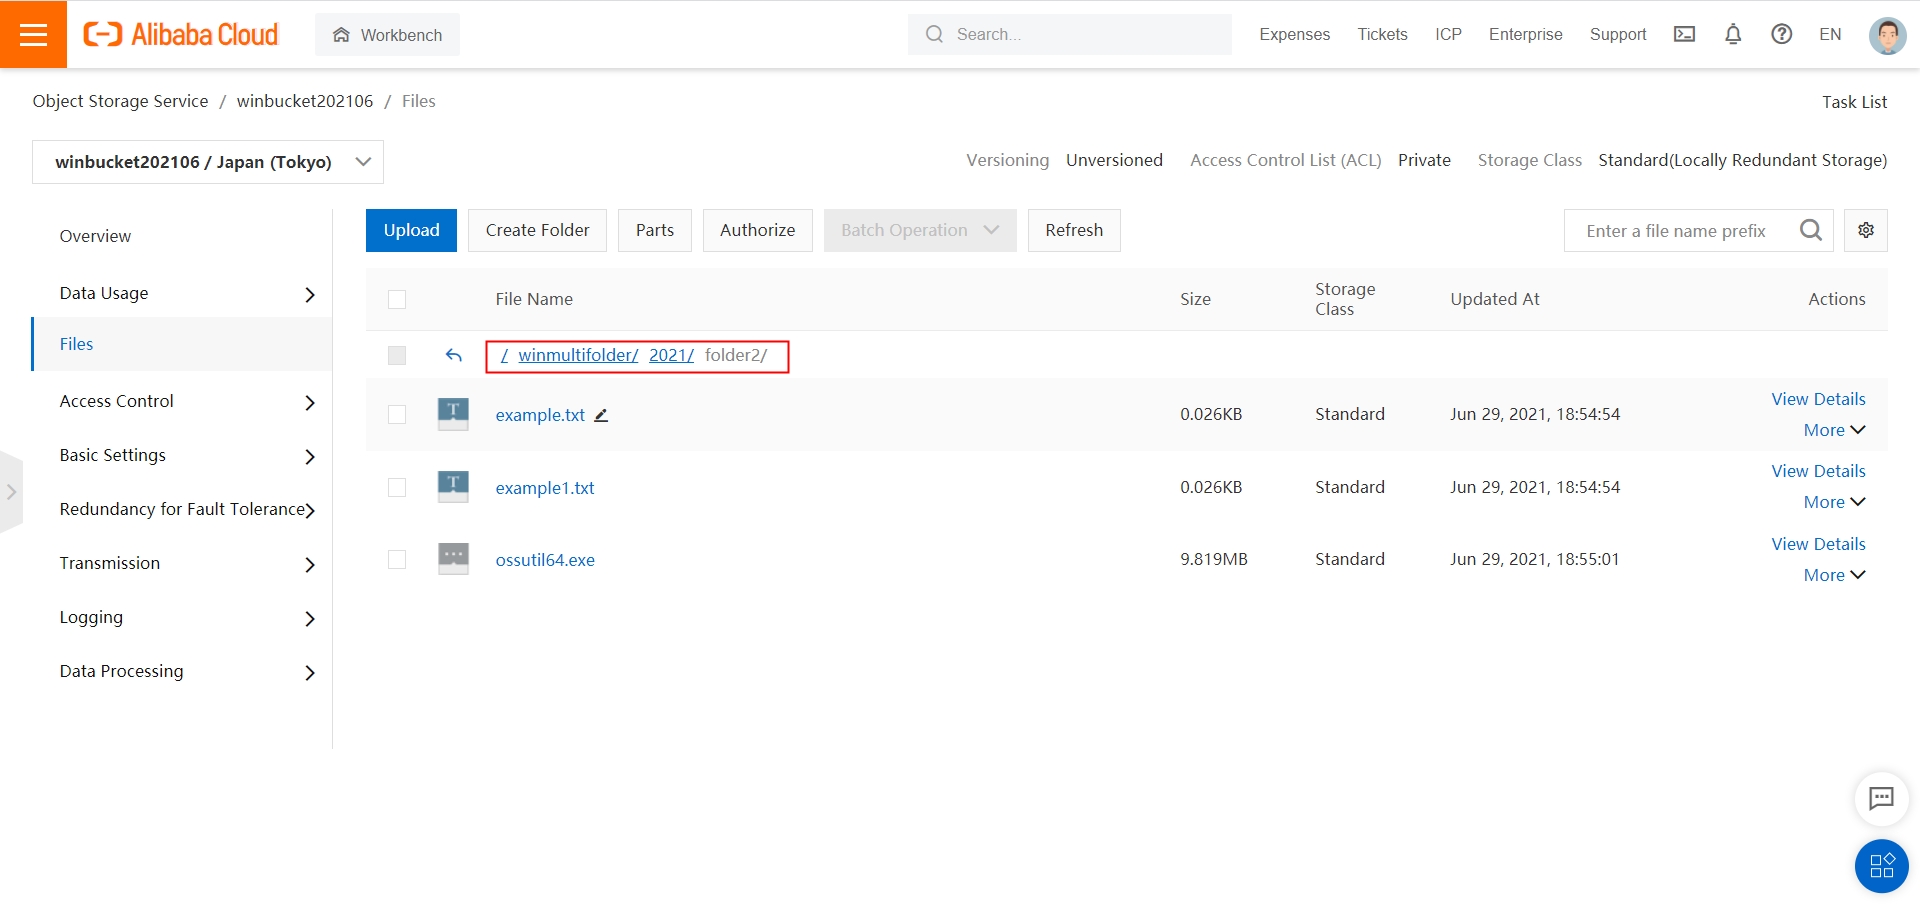Rename example.txt with the pencil icon
This screenshot has width=1920, height=914.
pyautogui.click(x=601, y=415)
